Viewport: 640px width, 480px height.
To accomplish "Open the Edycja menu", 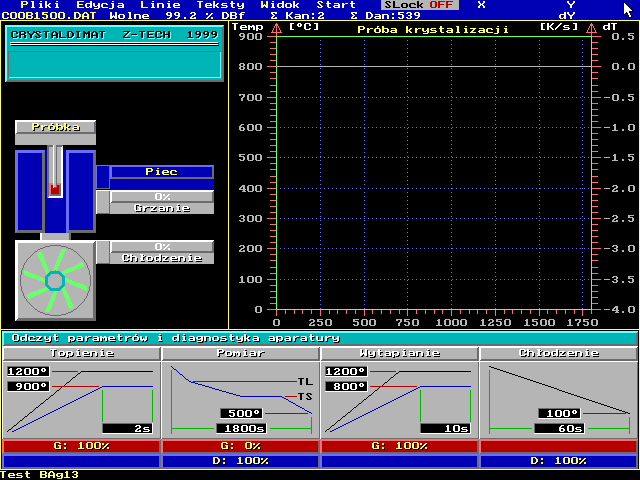I will click(x=100, y=5).
